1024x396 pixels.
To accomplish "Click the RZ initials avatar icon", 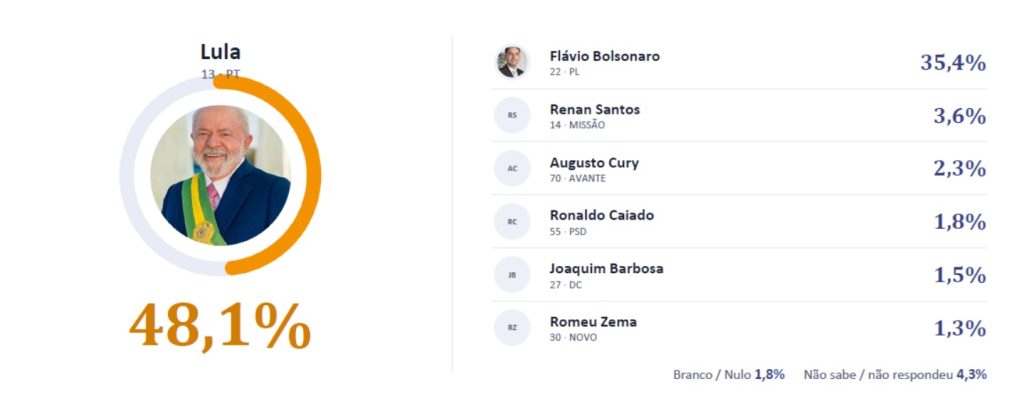I will 511,328.
